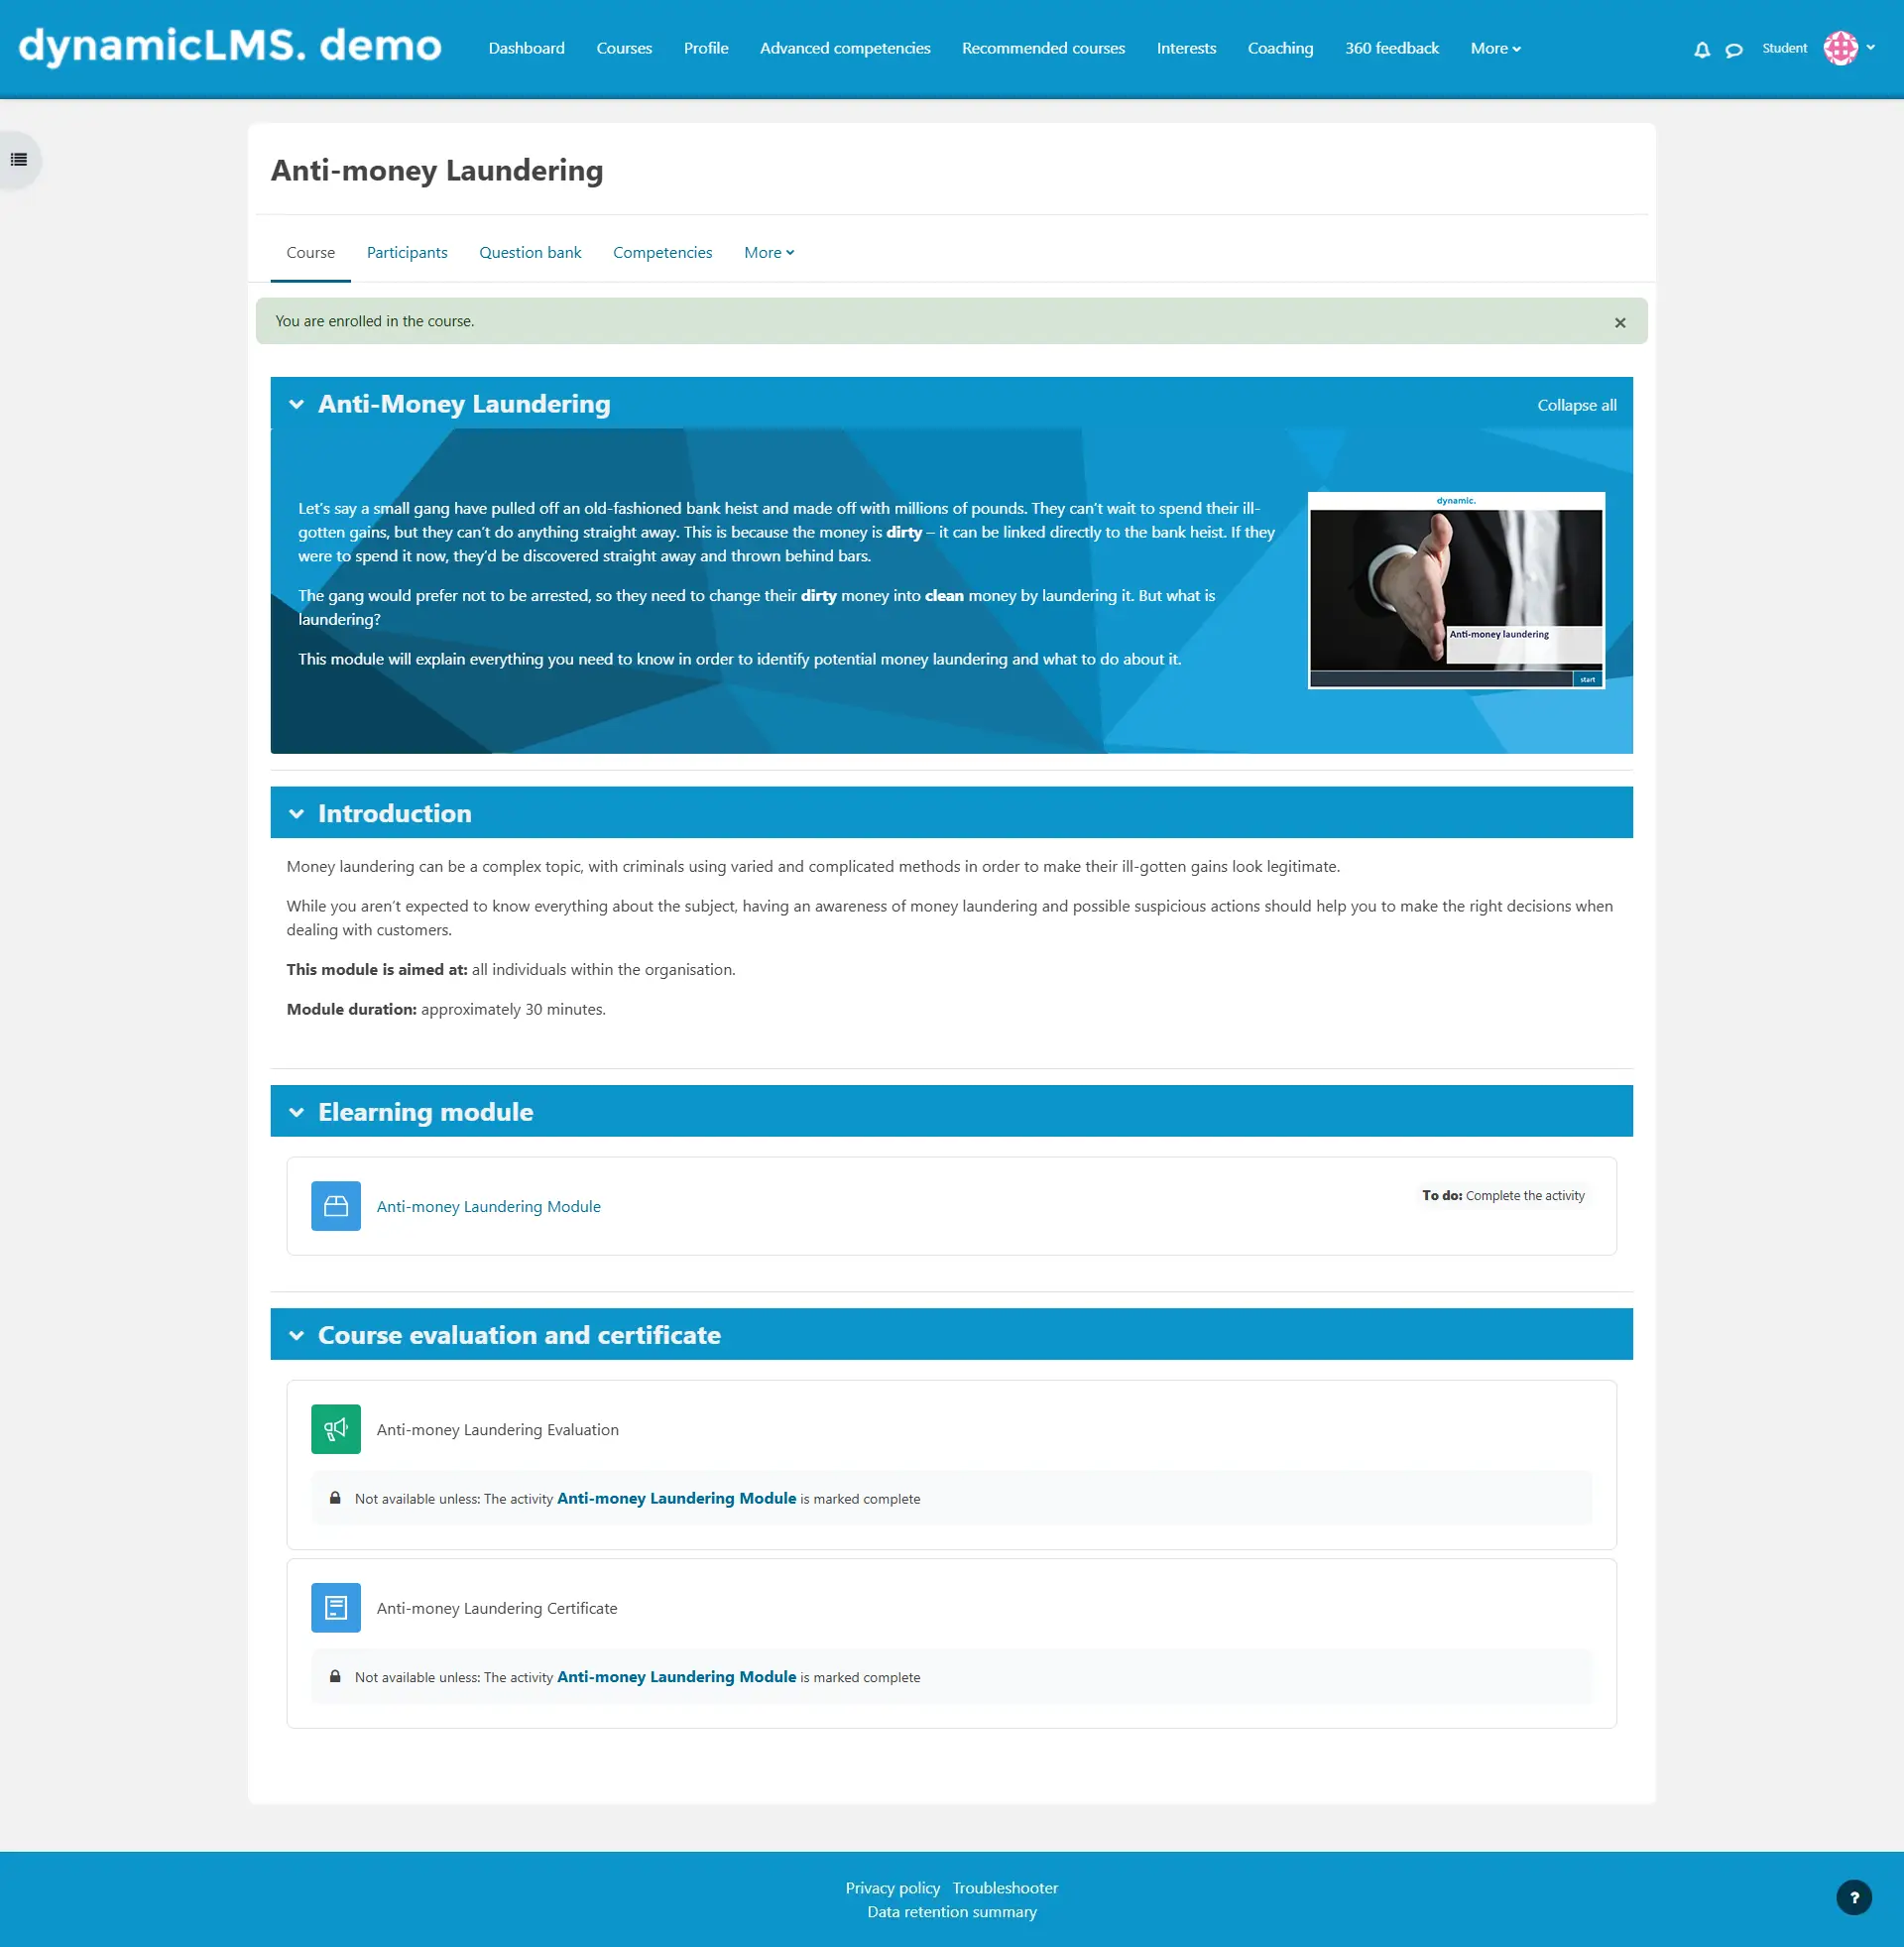This screenshot has width=1904, height=1947.
Task: Open Coaching in top navigation
Action: point(1280,48)
